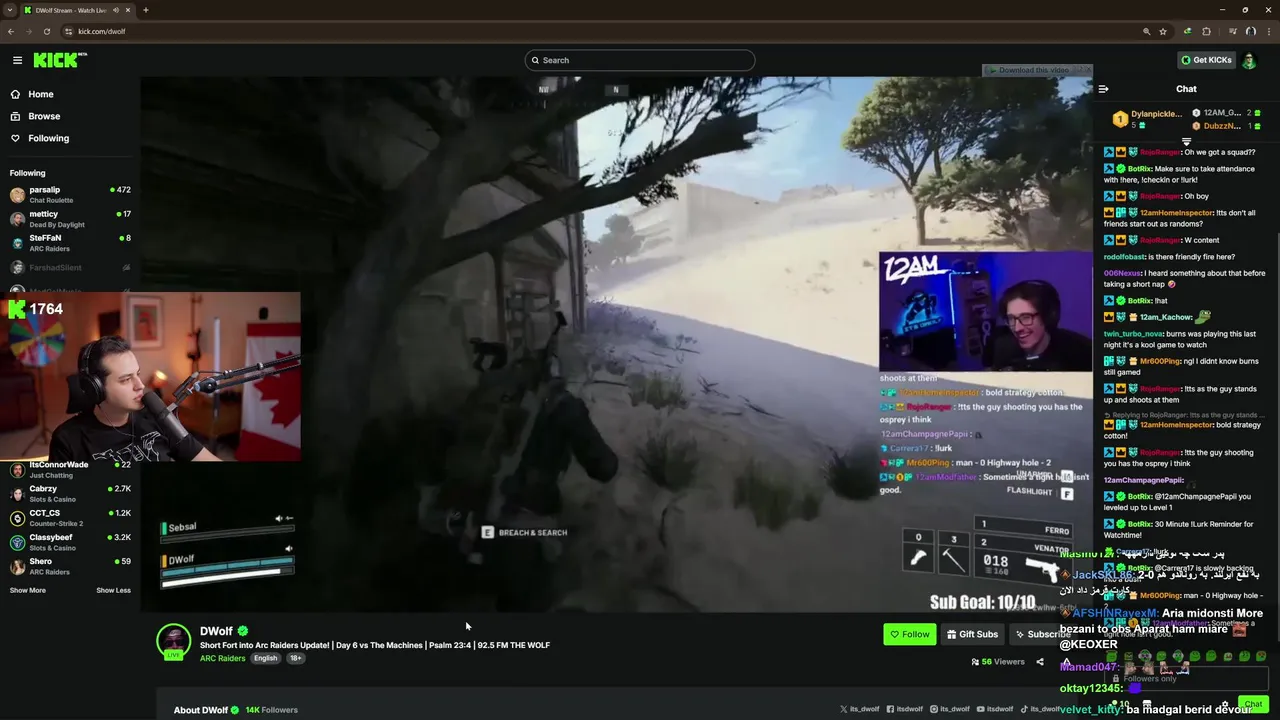Close the DWolf Stream browser tab

[130, 10]
